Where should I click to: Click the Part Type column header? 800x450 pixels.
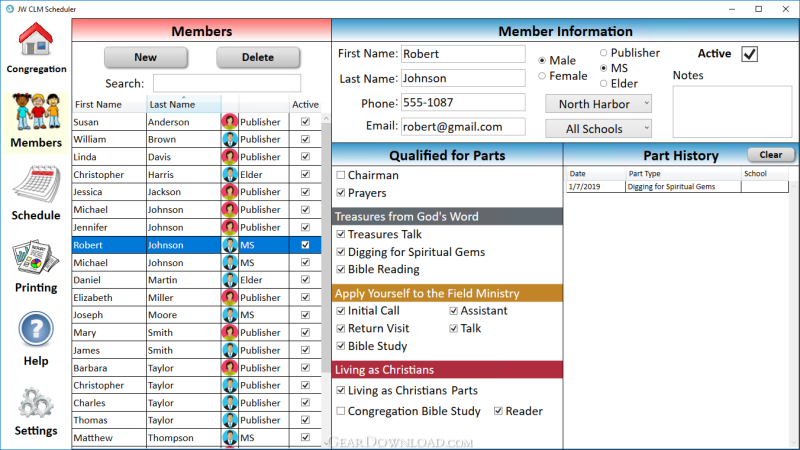click(x=683, y=173)
